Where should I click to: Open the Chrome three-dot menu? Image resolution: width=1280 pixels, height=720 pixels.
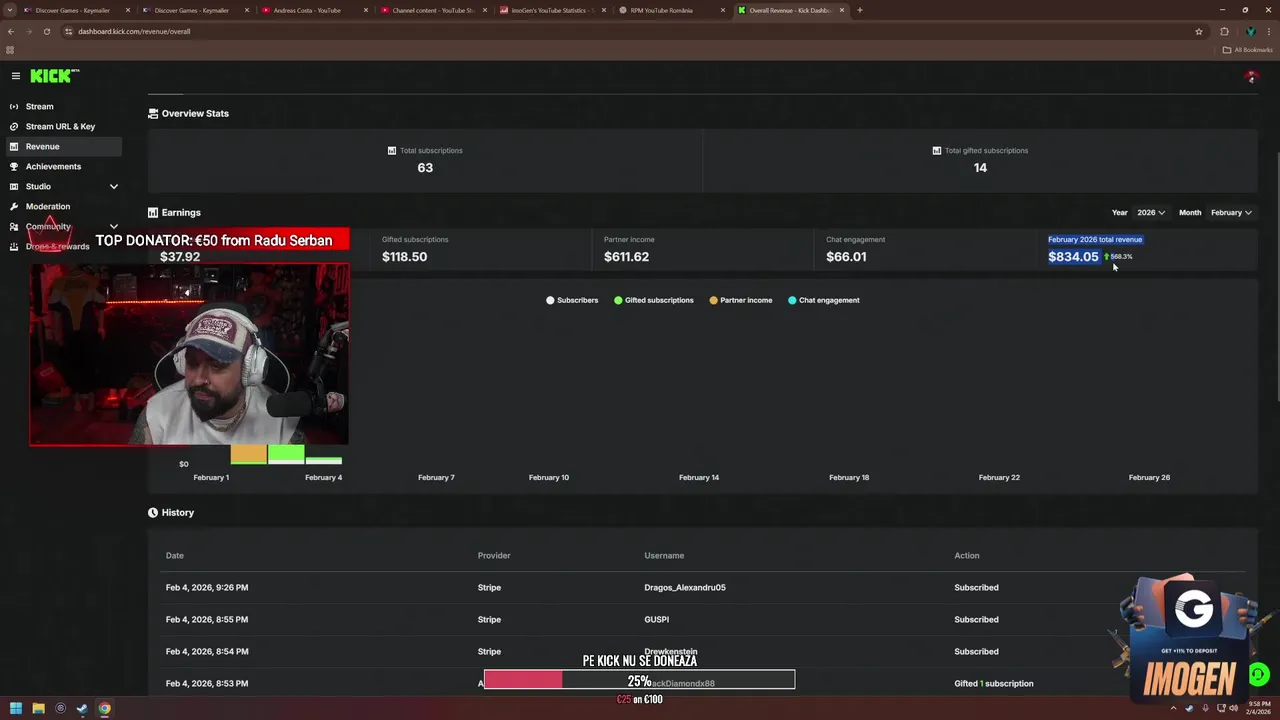click(1269, 31)
